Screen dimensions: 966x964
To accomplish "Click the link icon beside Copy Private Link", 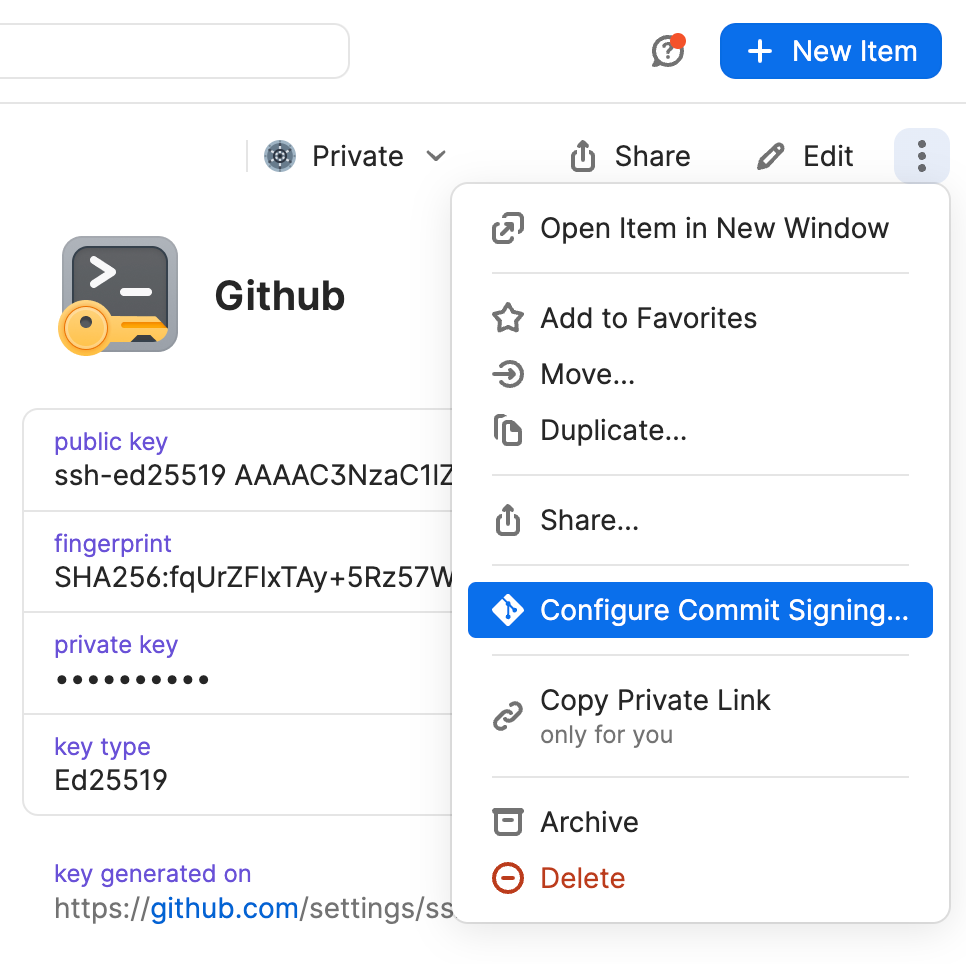I will pos(508,715).
